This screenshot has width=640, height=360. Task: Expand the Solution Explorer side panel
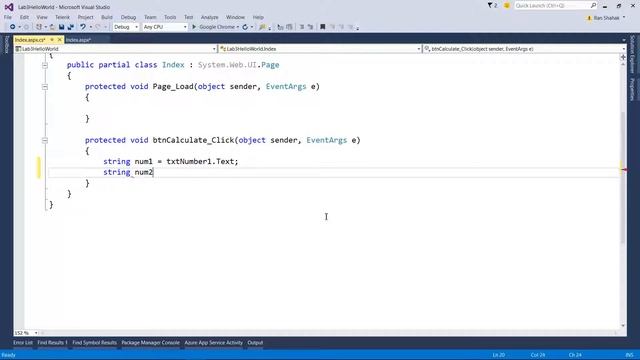click(633, 54)
